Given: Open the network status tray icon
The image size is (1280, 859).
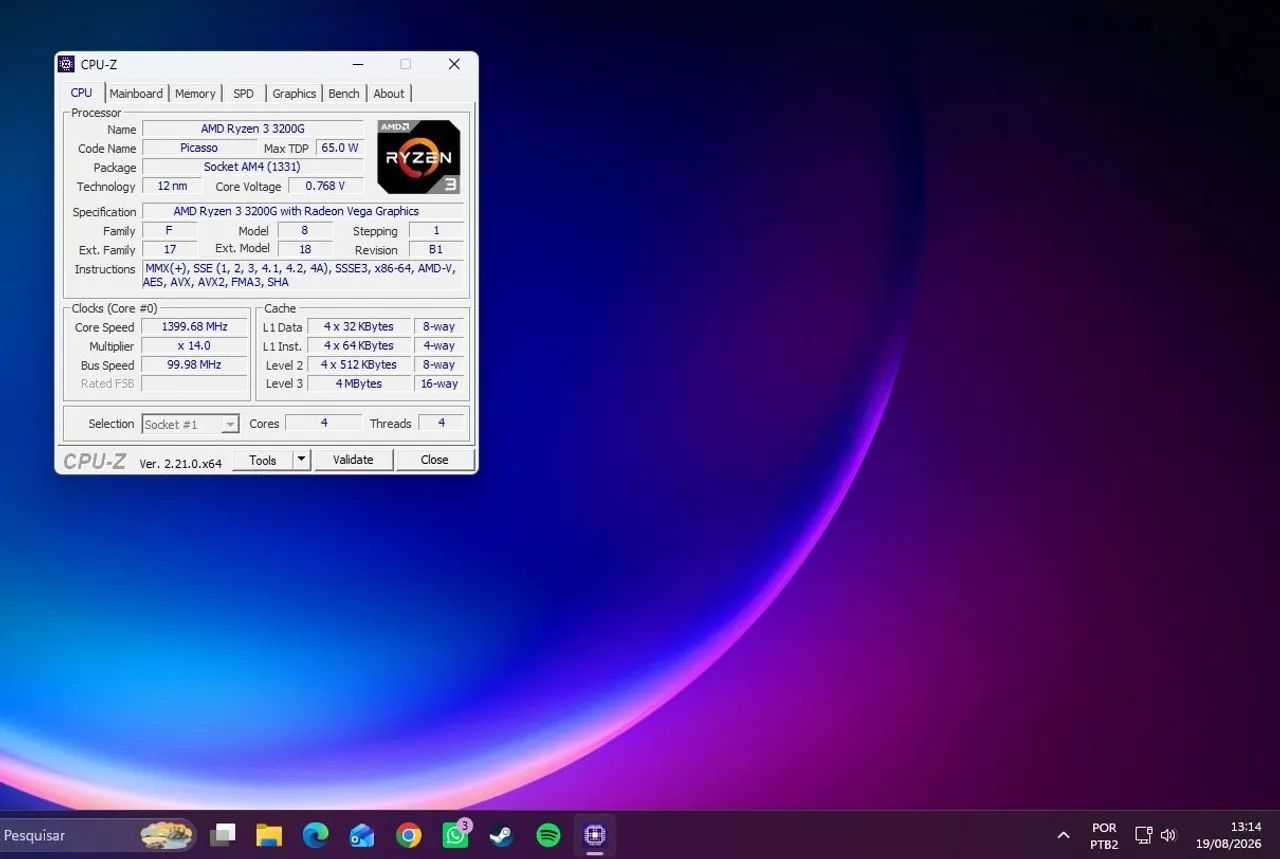Looking at the screenshot, I should 1144,835.
